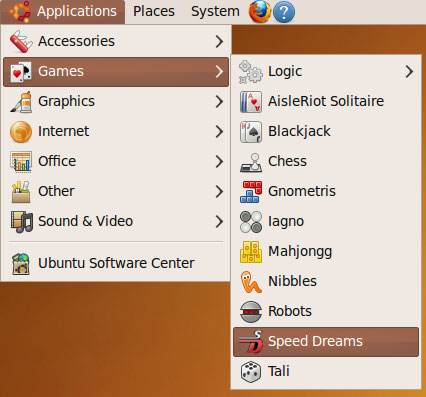Viewport: 426px width, 397px height.
Task: Click the Blackjack spade card icon
Action: point(251,132)
